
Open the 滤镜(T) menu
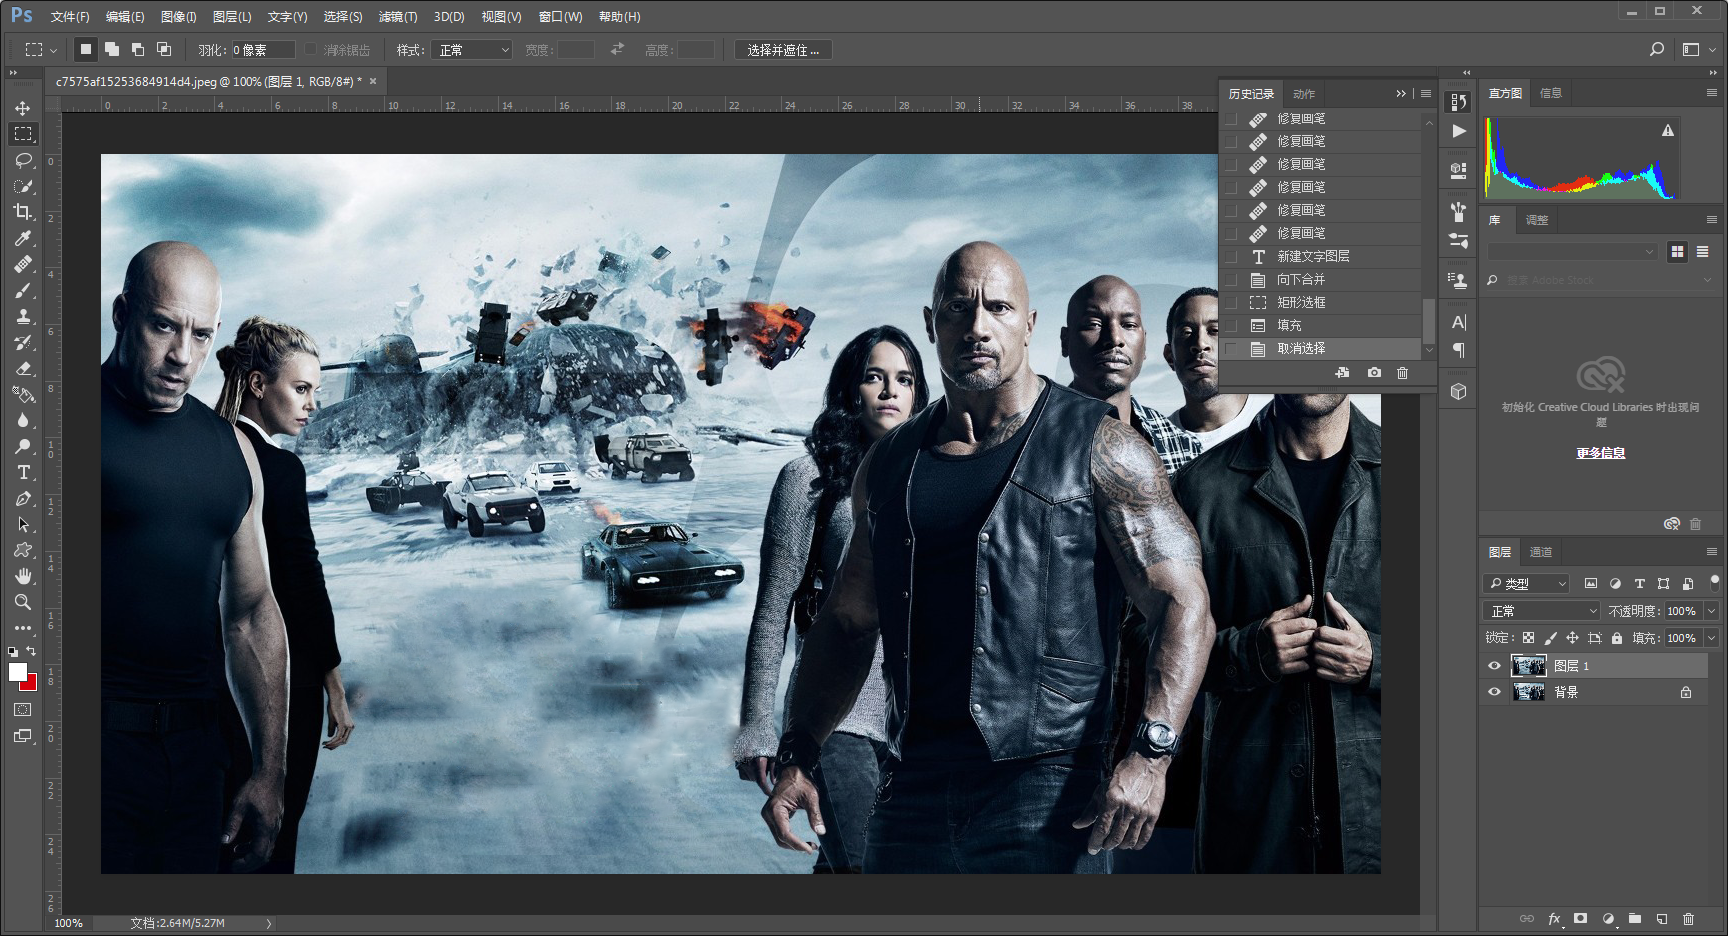398,17
